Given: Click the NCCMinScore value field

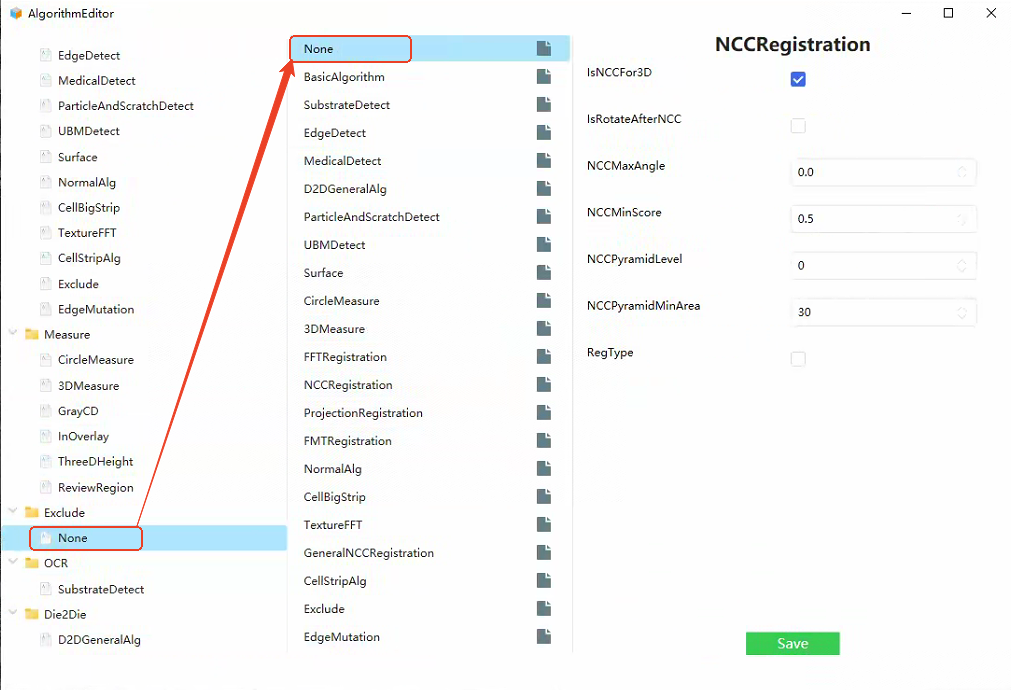Looking at the screenshot, I should pos(883,219).
